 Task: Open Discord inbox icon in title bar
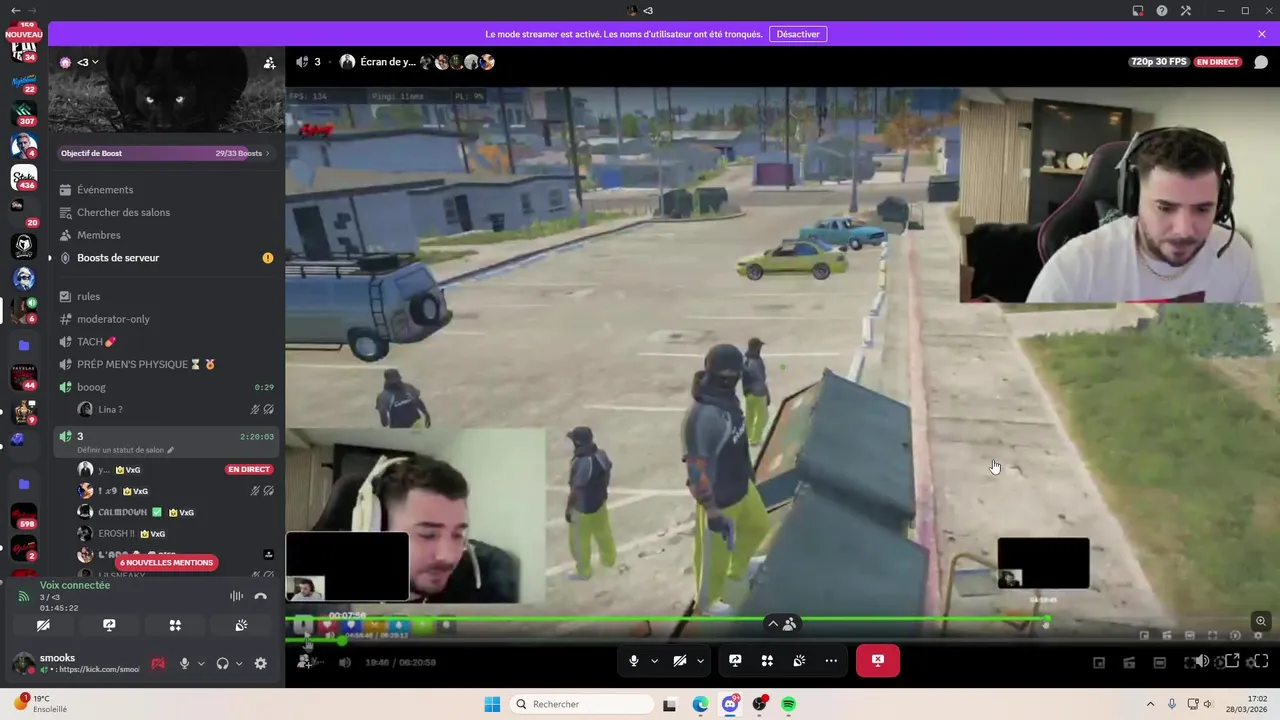point(1138,11)
